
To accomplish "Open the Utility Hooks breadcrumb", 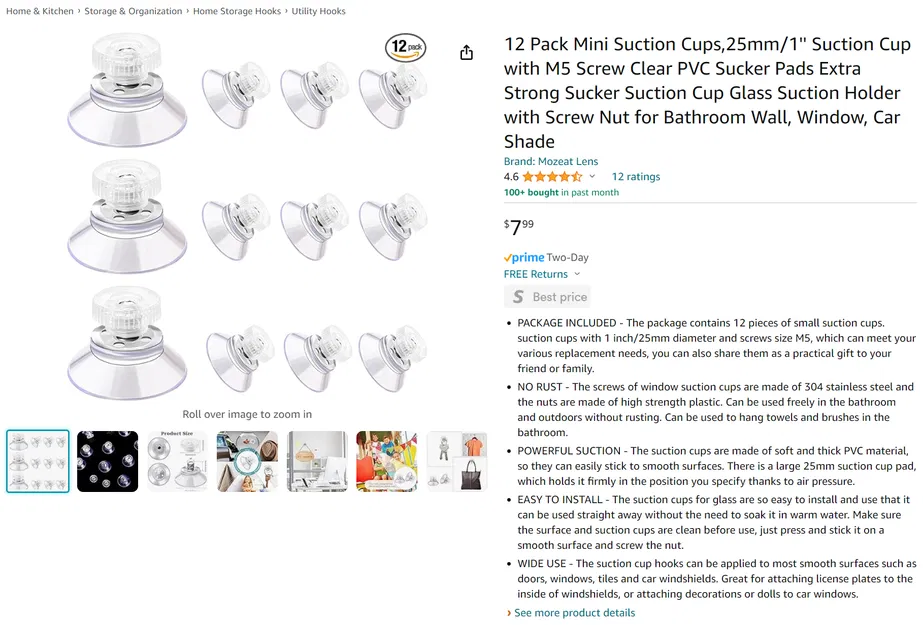I will (318, 11).
